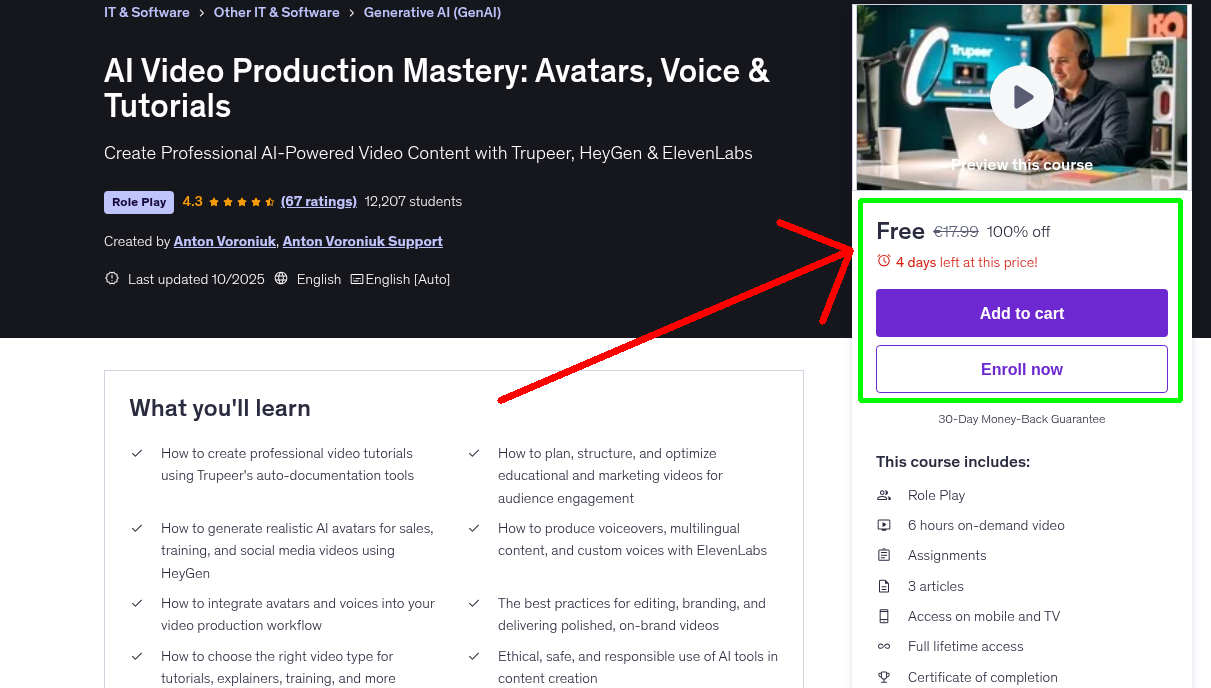Click the last updated clock icon
This screenshot has width=1211, height=688.
click(x=111, y=279)
